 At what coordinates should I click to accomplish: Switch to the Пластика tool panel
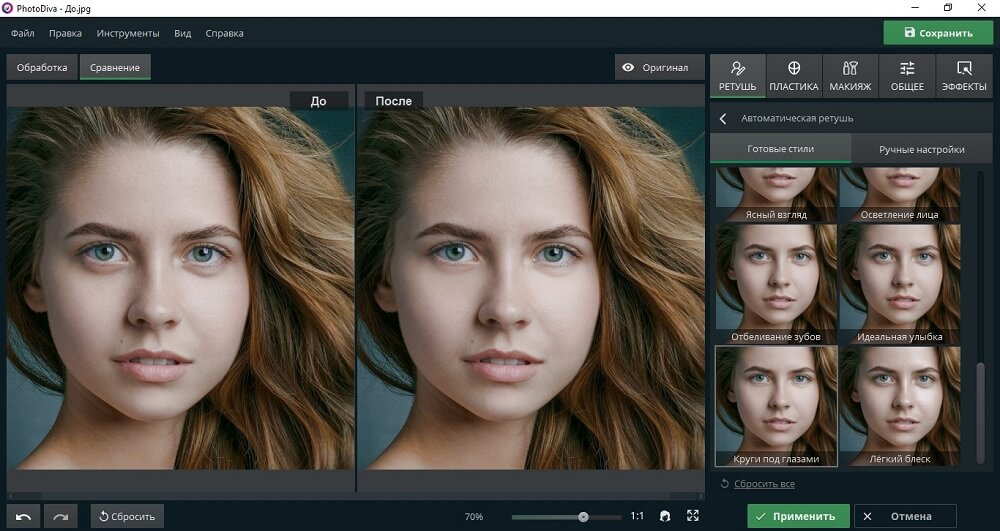coord(794,76)
